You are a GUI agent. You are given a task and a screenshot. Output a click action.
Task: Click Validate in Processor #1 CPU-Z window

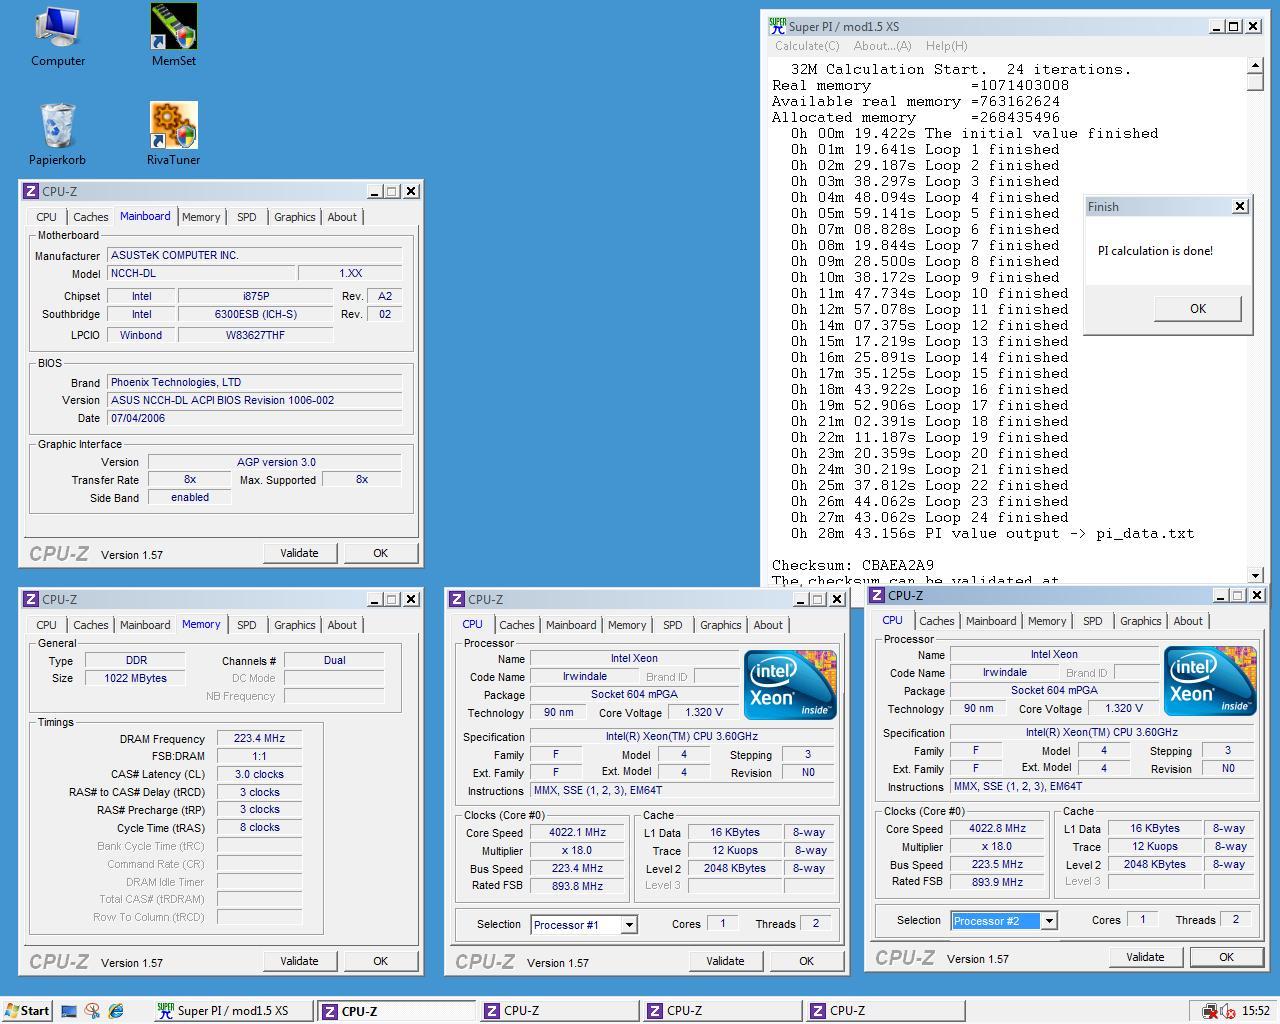pos(725,961)
